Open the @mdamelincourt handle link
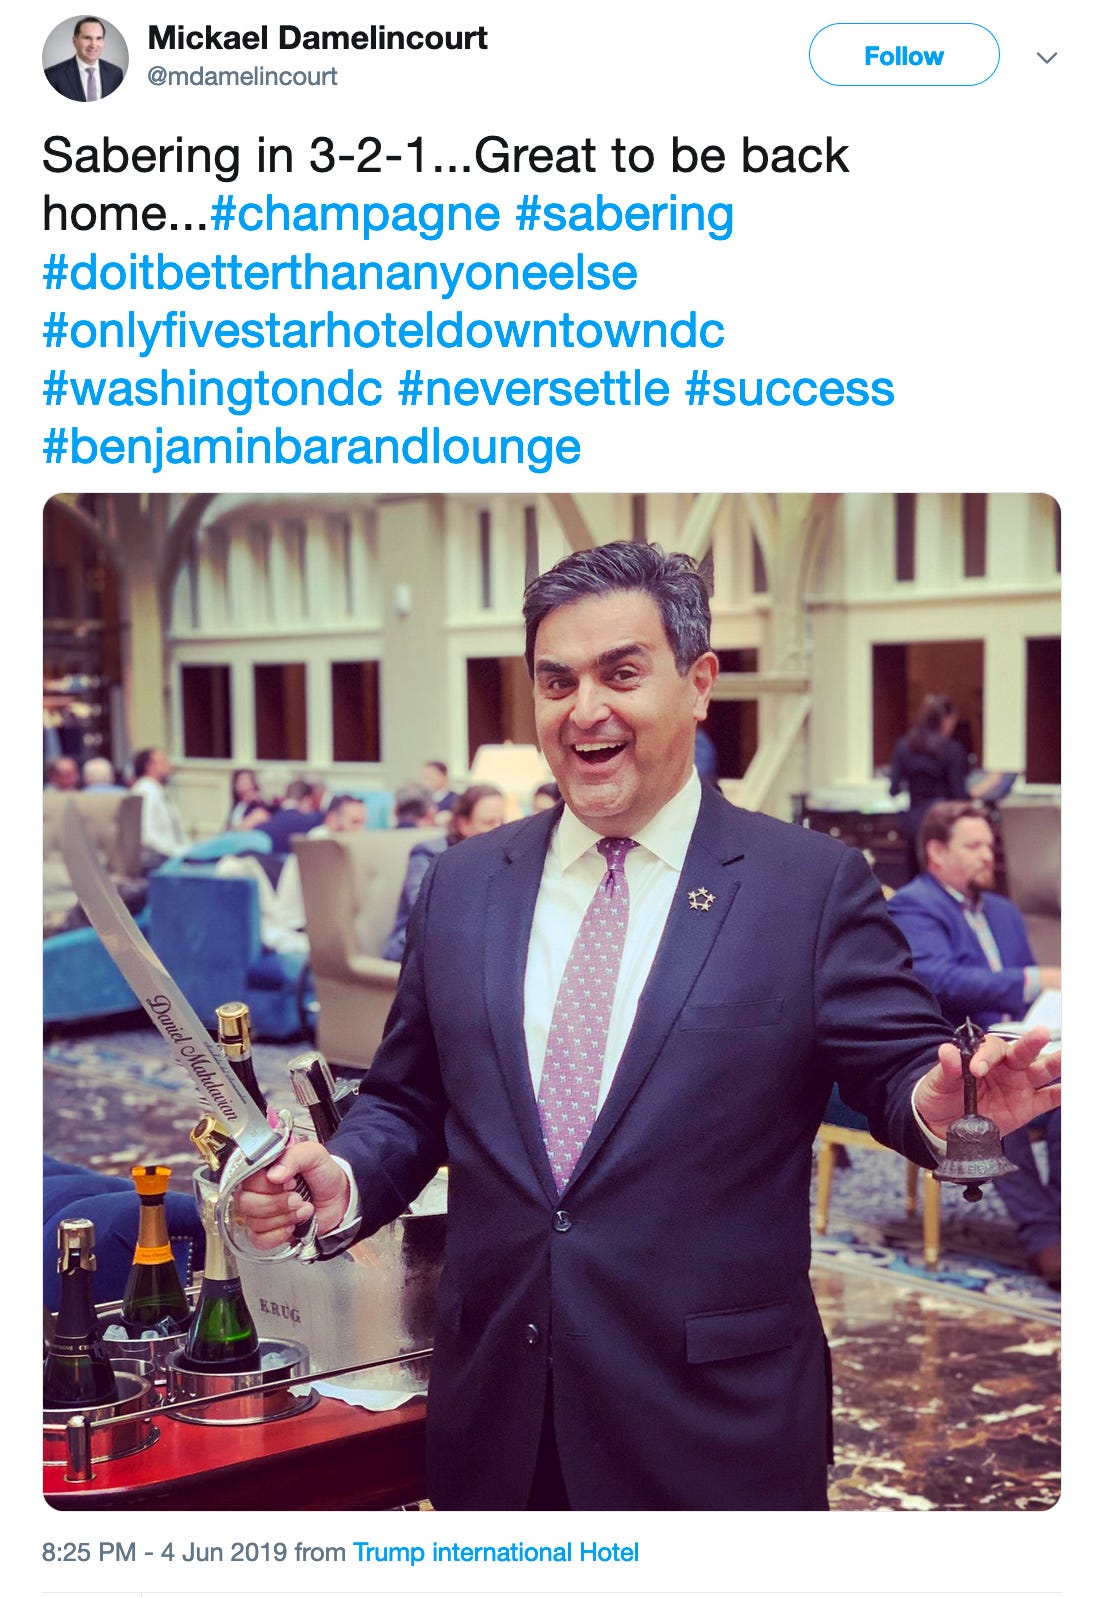This screenshot has height=1598, width=1098. coord(242,77)
